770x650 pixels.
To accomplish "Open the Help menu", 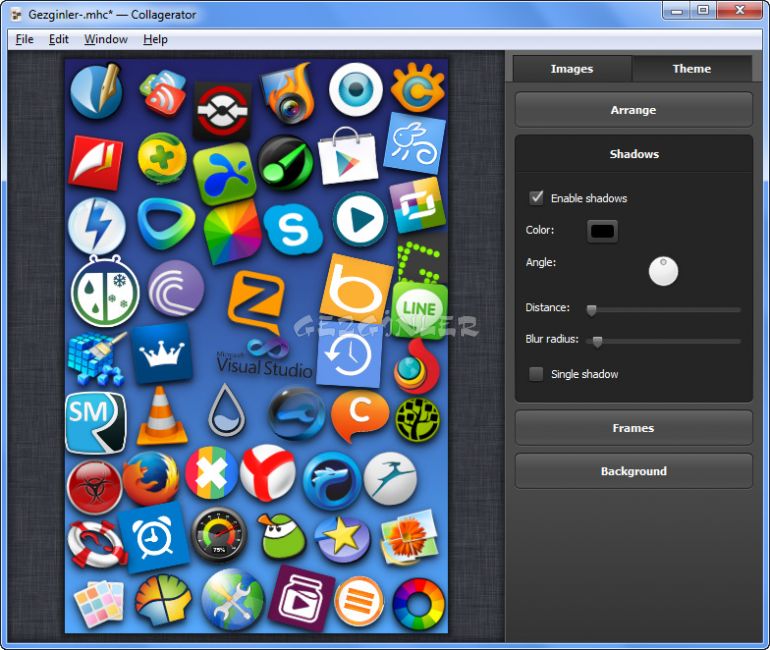I will point(155,39).
